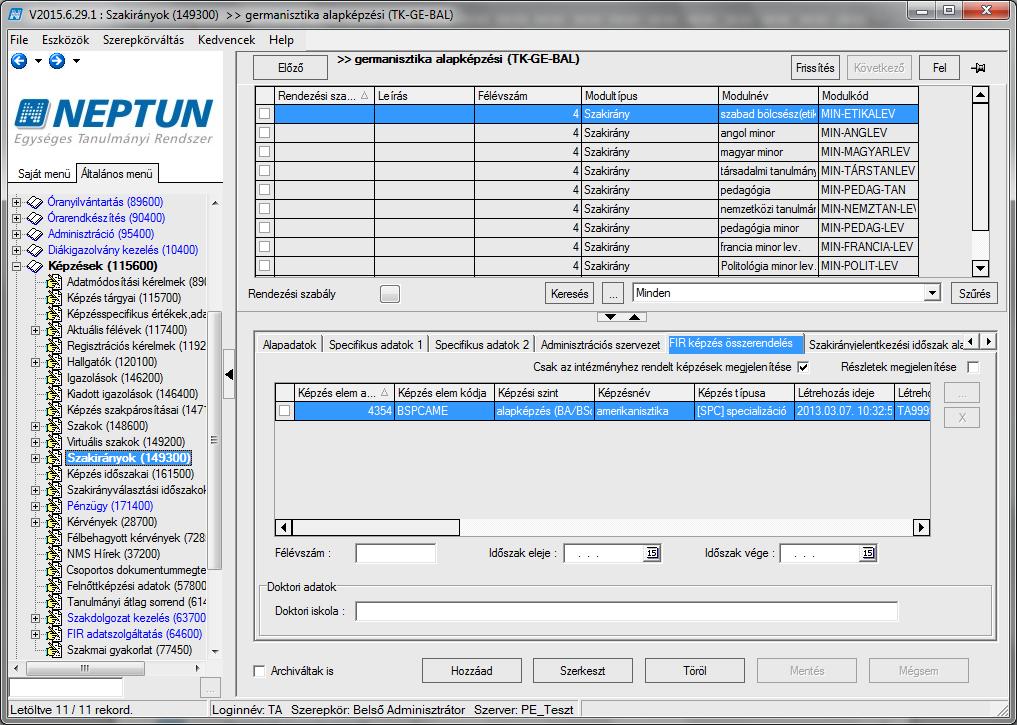Click the icon next to Diákigazolvány kezelés
Image resolution: width=1017 pixels, height=725 pixels.
click(x=35, y=250)
